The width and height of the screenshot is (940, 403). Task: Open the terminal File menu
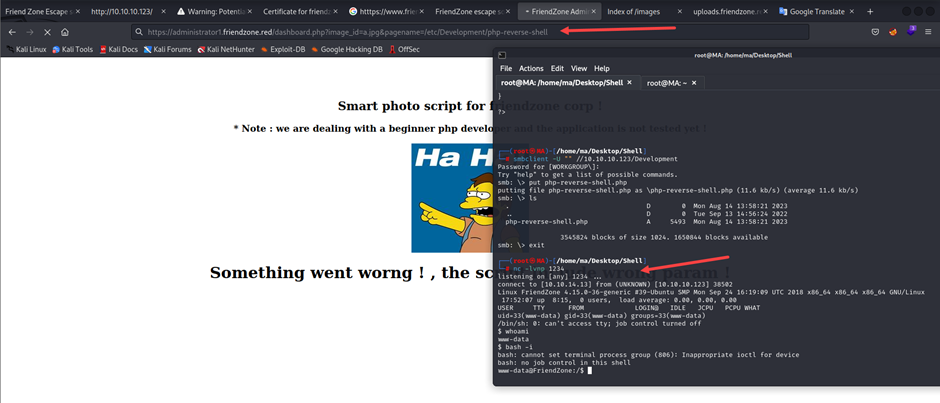click(506, 68)
